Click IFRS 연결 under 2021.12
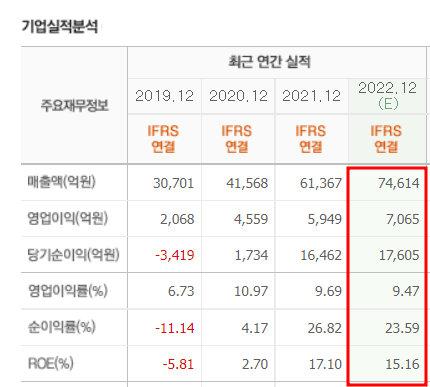The height and width of the screenshot is (387, 430). [311, 139]
